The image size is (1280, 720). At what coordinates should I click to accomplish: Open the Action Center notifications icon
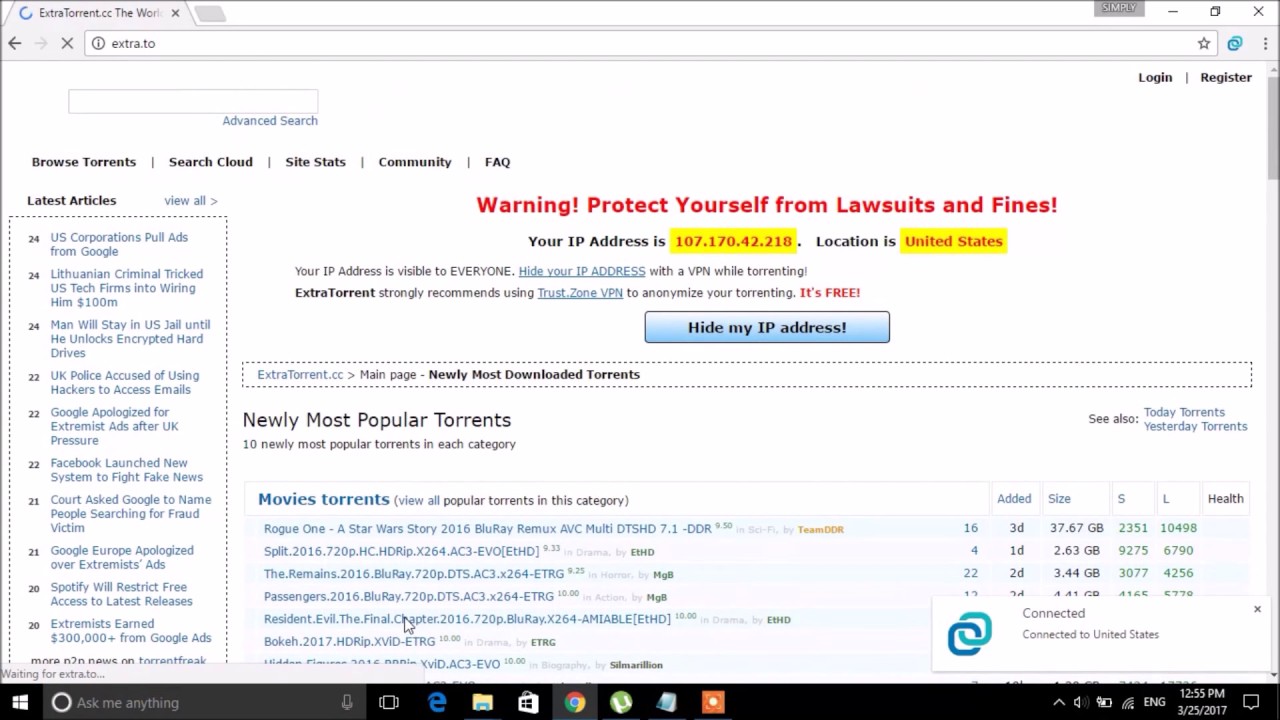point(1251,702)
